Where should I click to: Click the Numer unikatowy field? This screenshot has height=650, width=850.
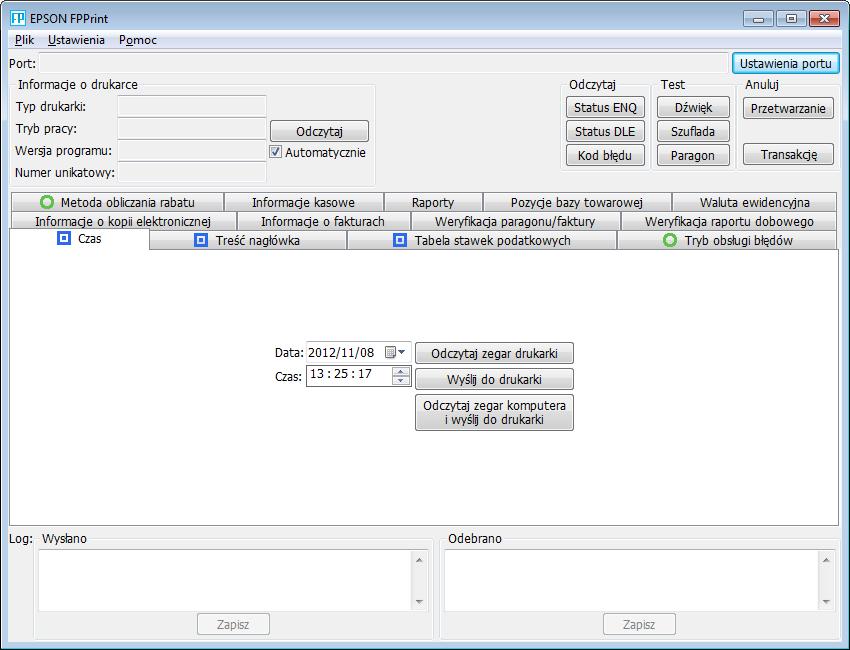(x=192, y=172)
